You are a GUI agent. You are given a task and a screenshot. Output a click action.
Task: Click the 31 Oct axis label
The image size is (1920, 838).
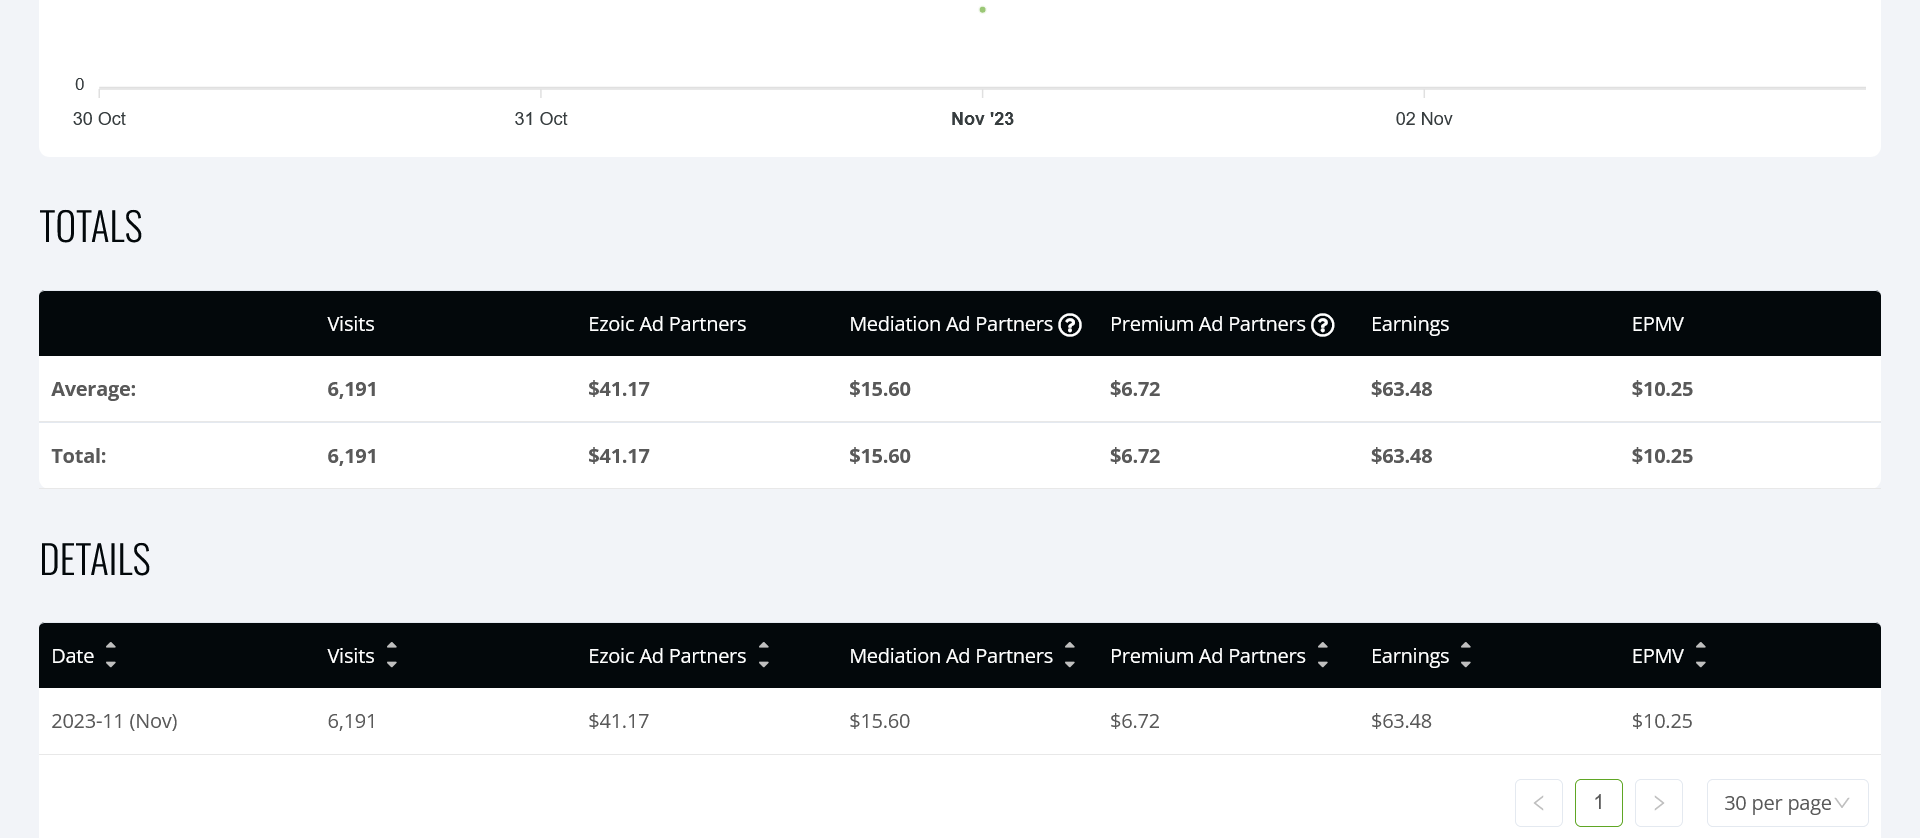click(x=541, y=119)
